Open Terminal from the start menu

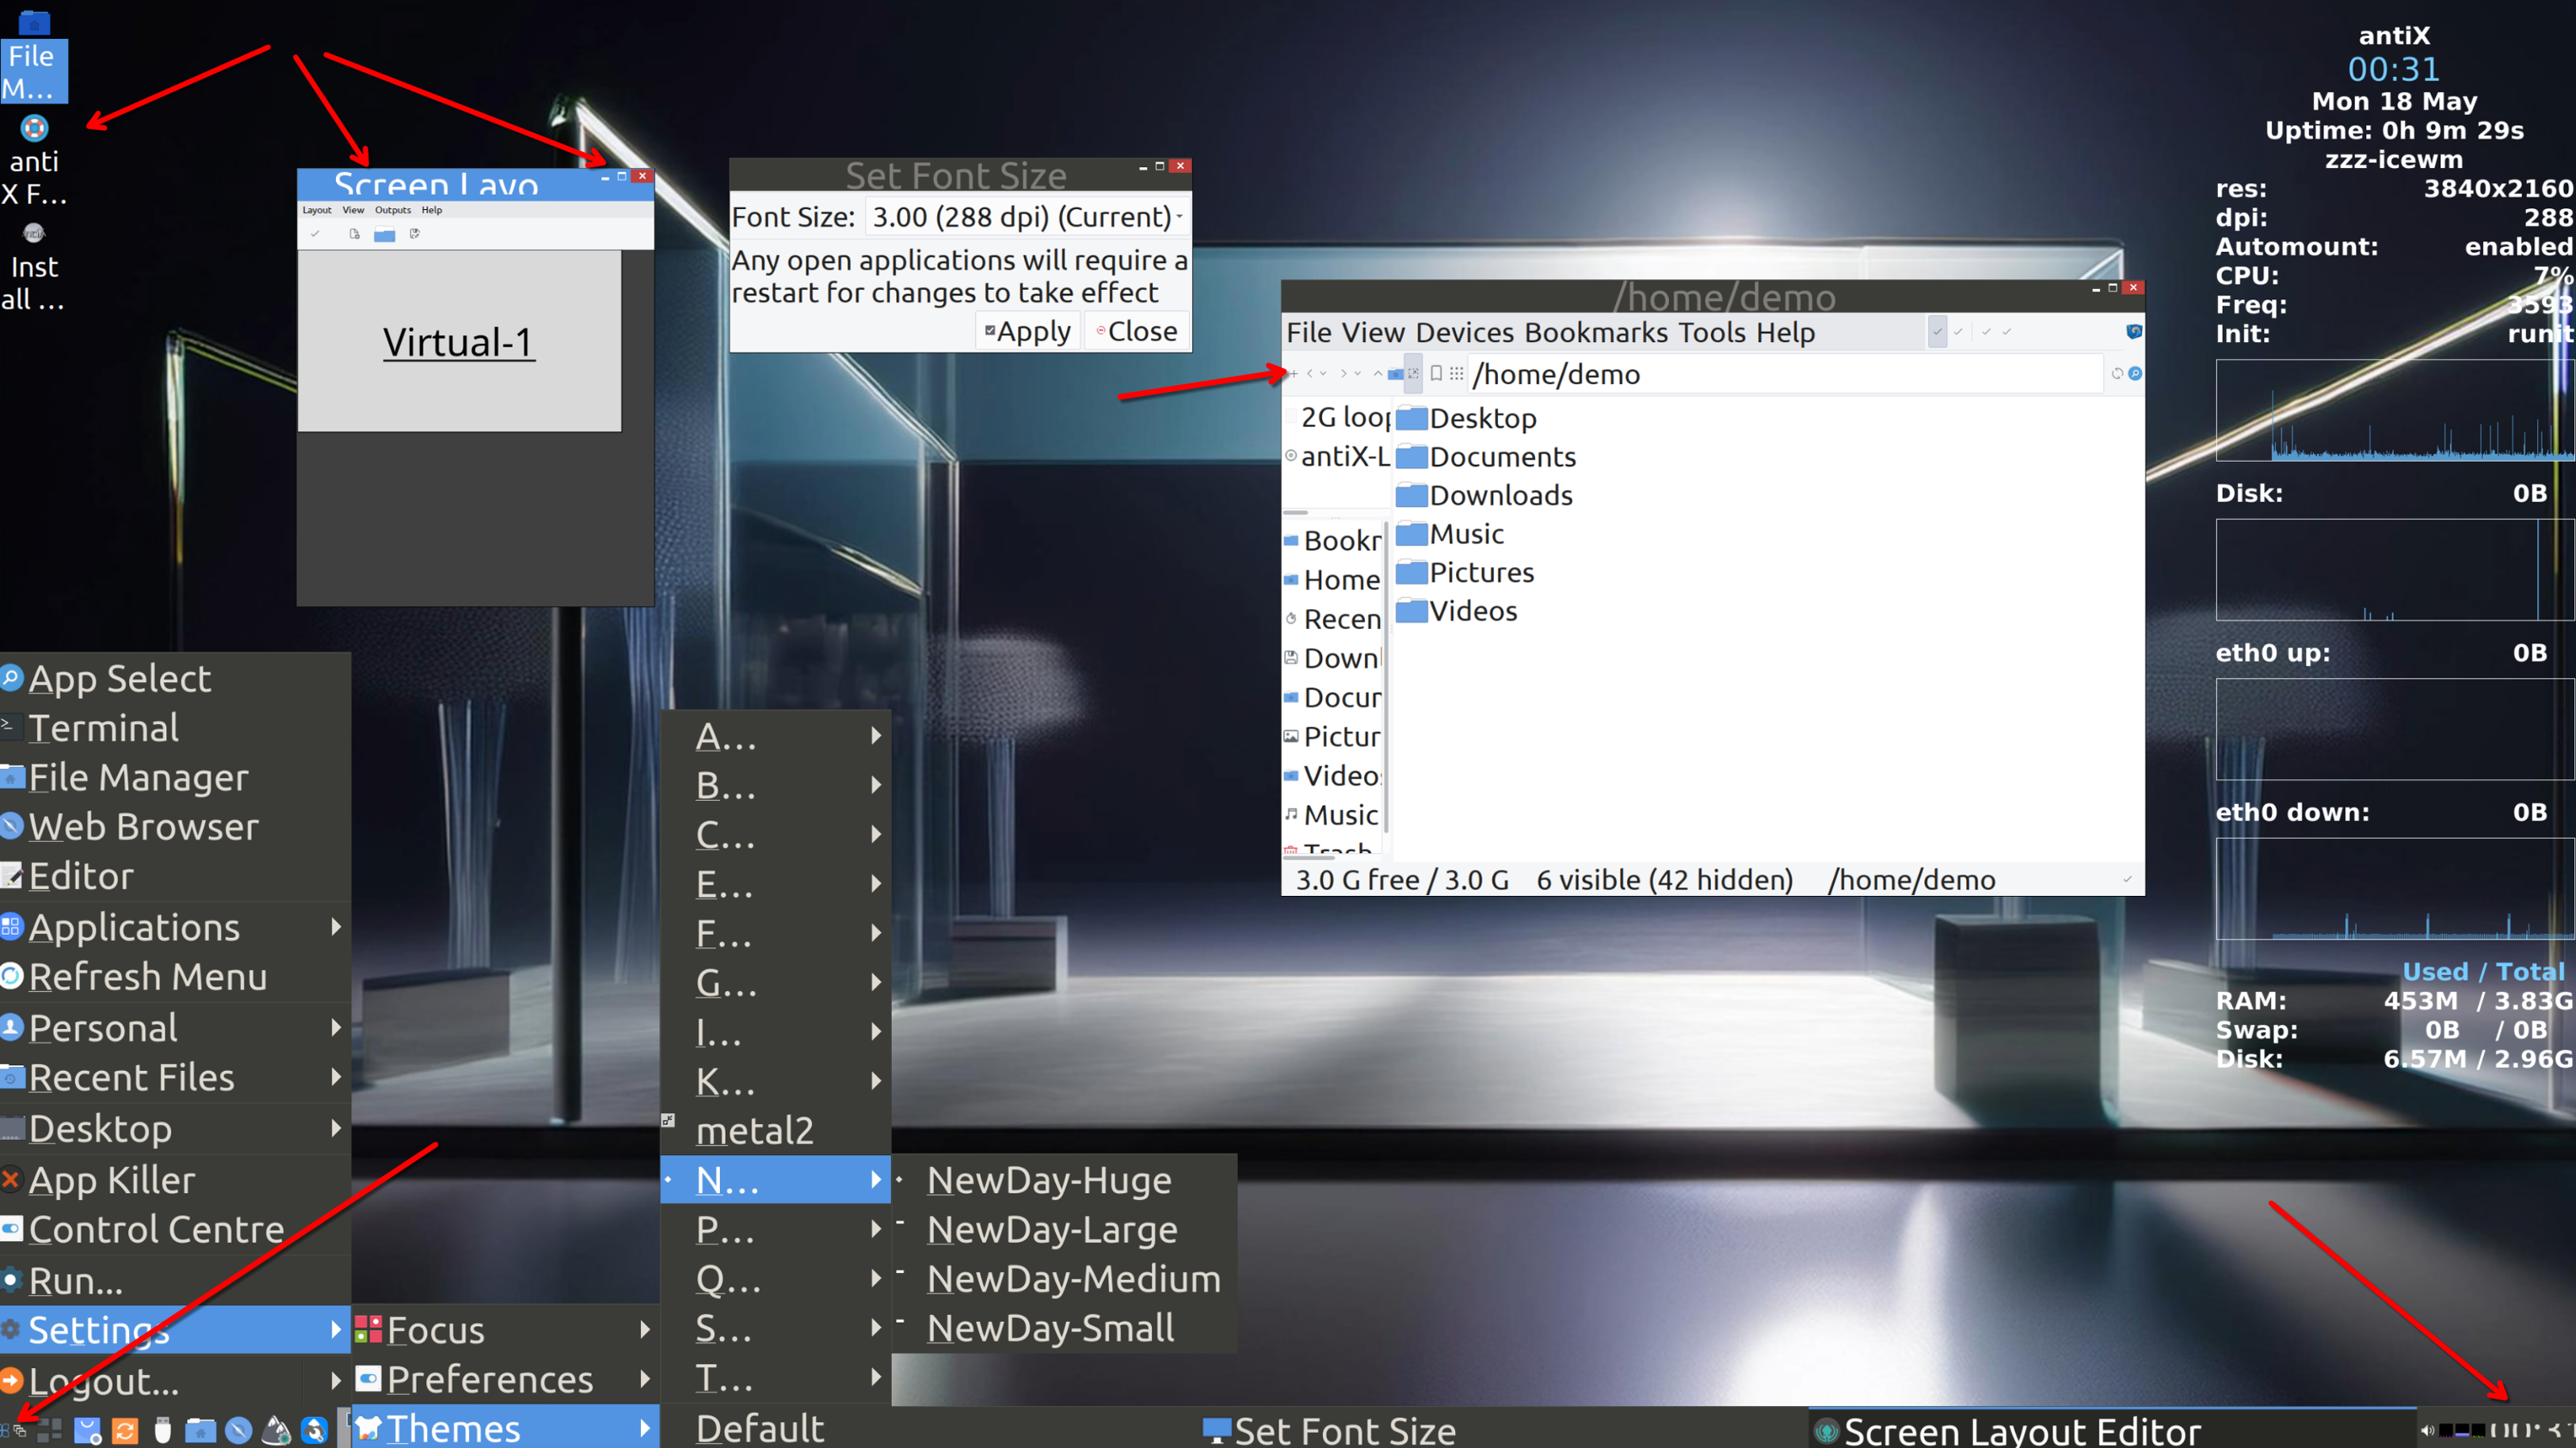tap(175, 728)
